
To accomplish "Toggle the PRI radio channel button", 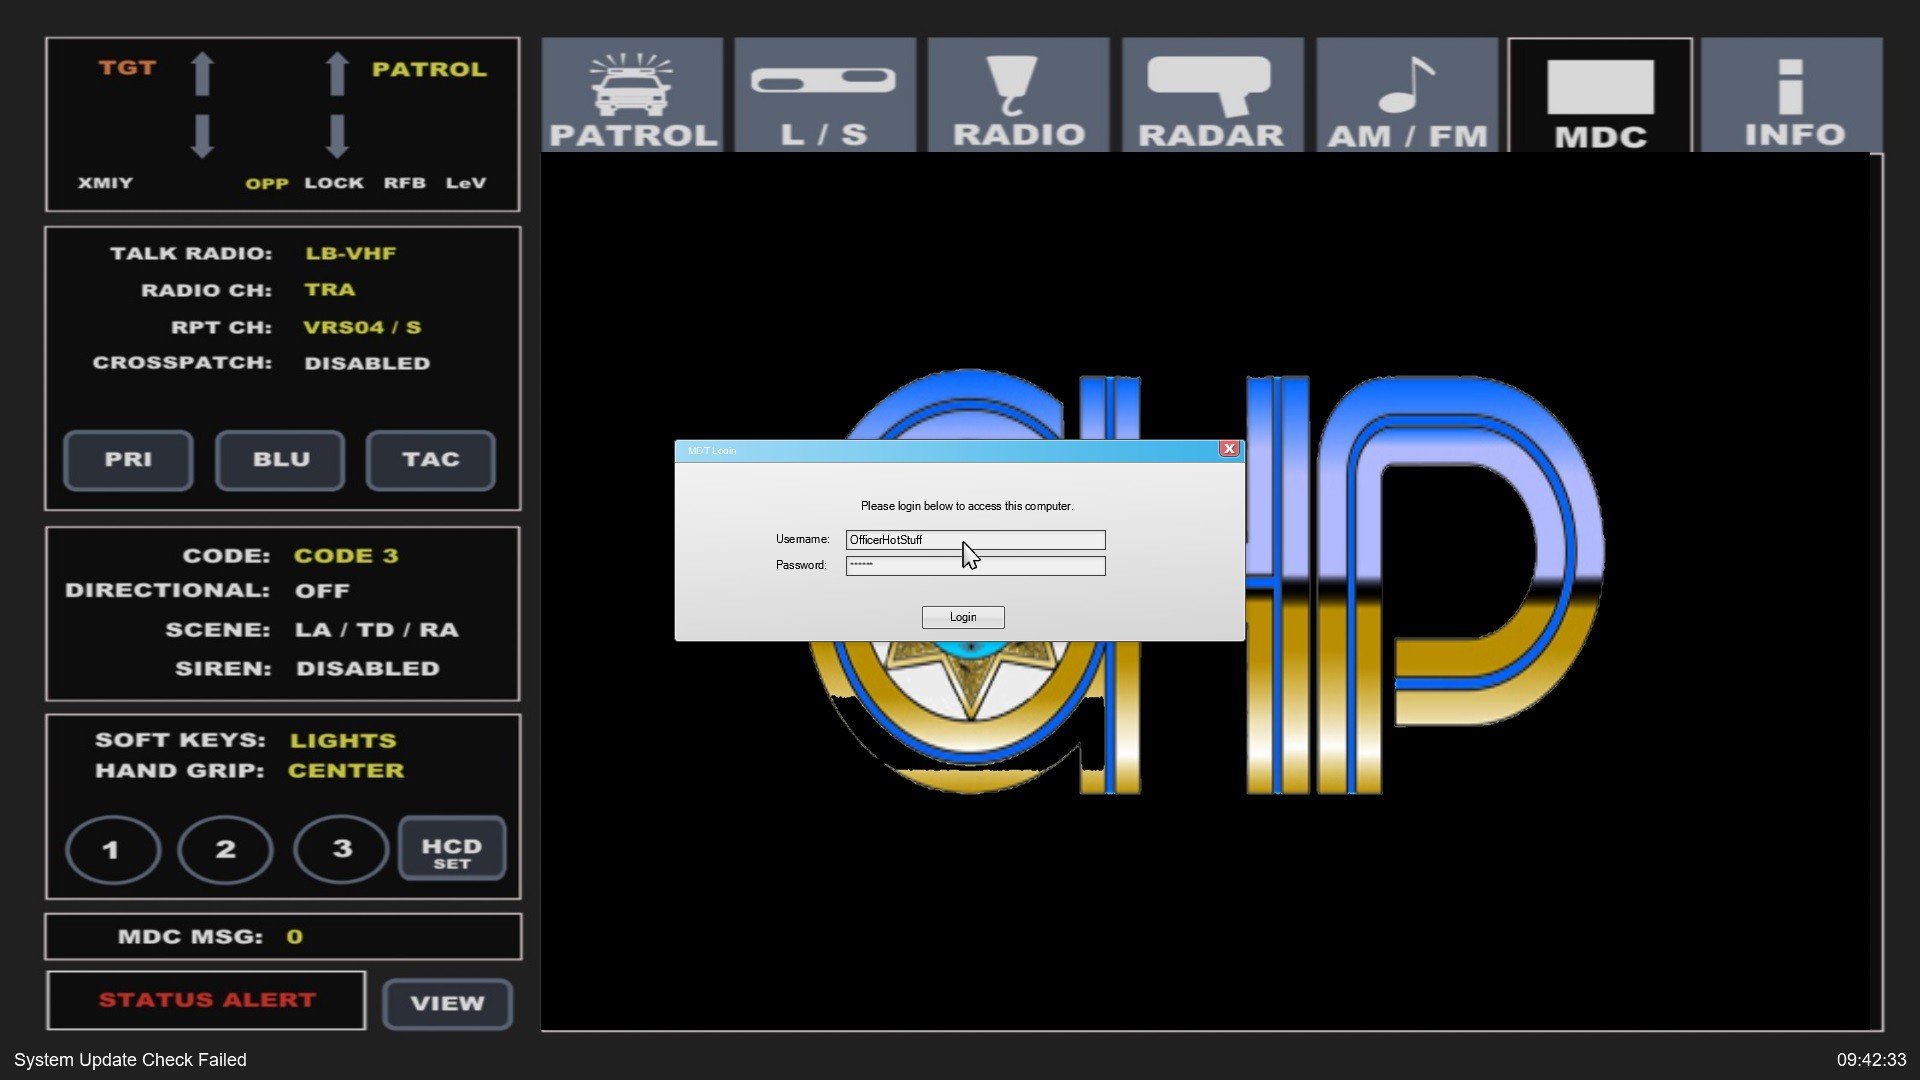I will [x=128, y=460].
